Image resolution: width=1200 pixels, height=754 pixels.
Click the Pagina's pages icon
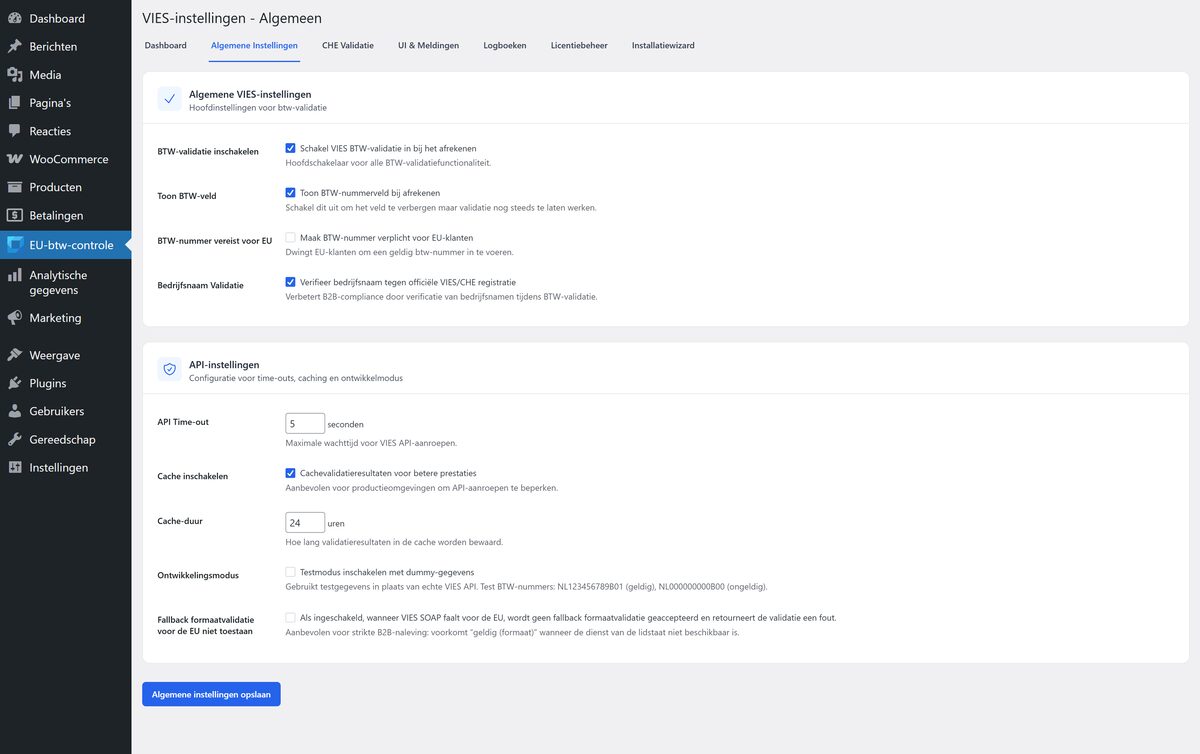tap(15, 102)
